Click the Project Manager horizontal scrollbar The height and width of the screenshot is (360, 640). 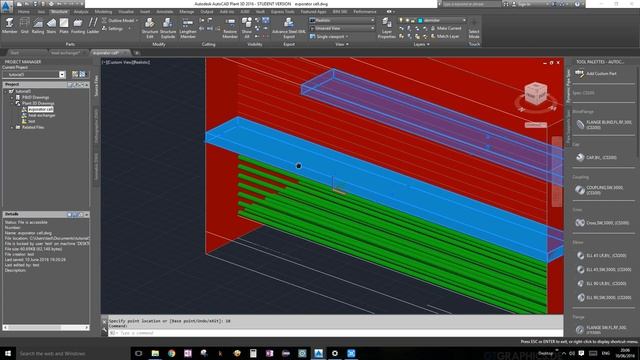point(46,327)
